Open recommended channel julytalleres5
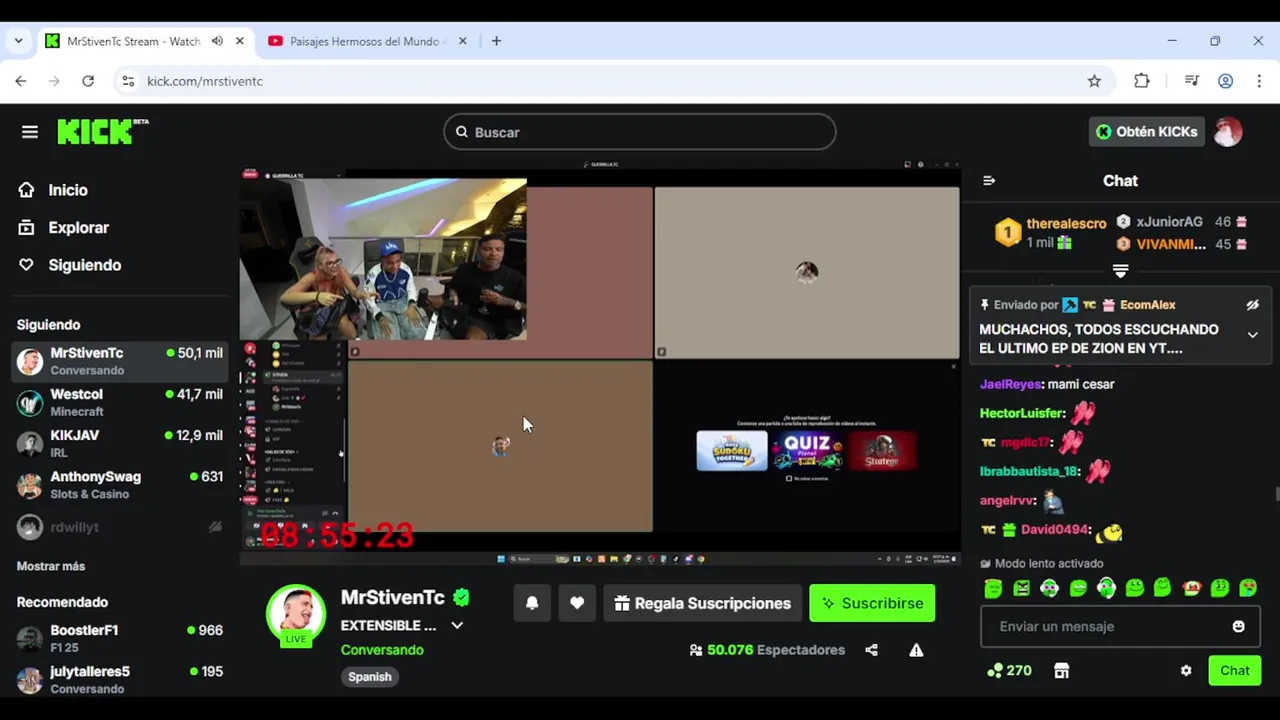The image size is (1280, 720). pyautogui.click(x=120, y=679)
